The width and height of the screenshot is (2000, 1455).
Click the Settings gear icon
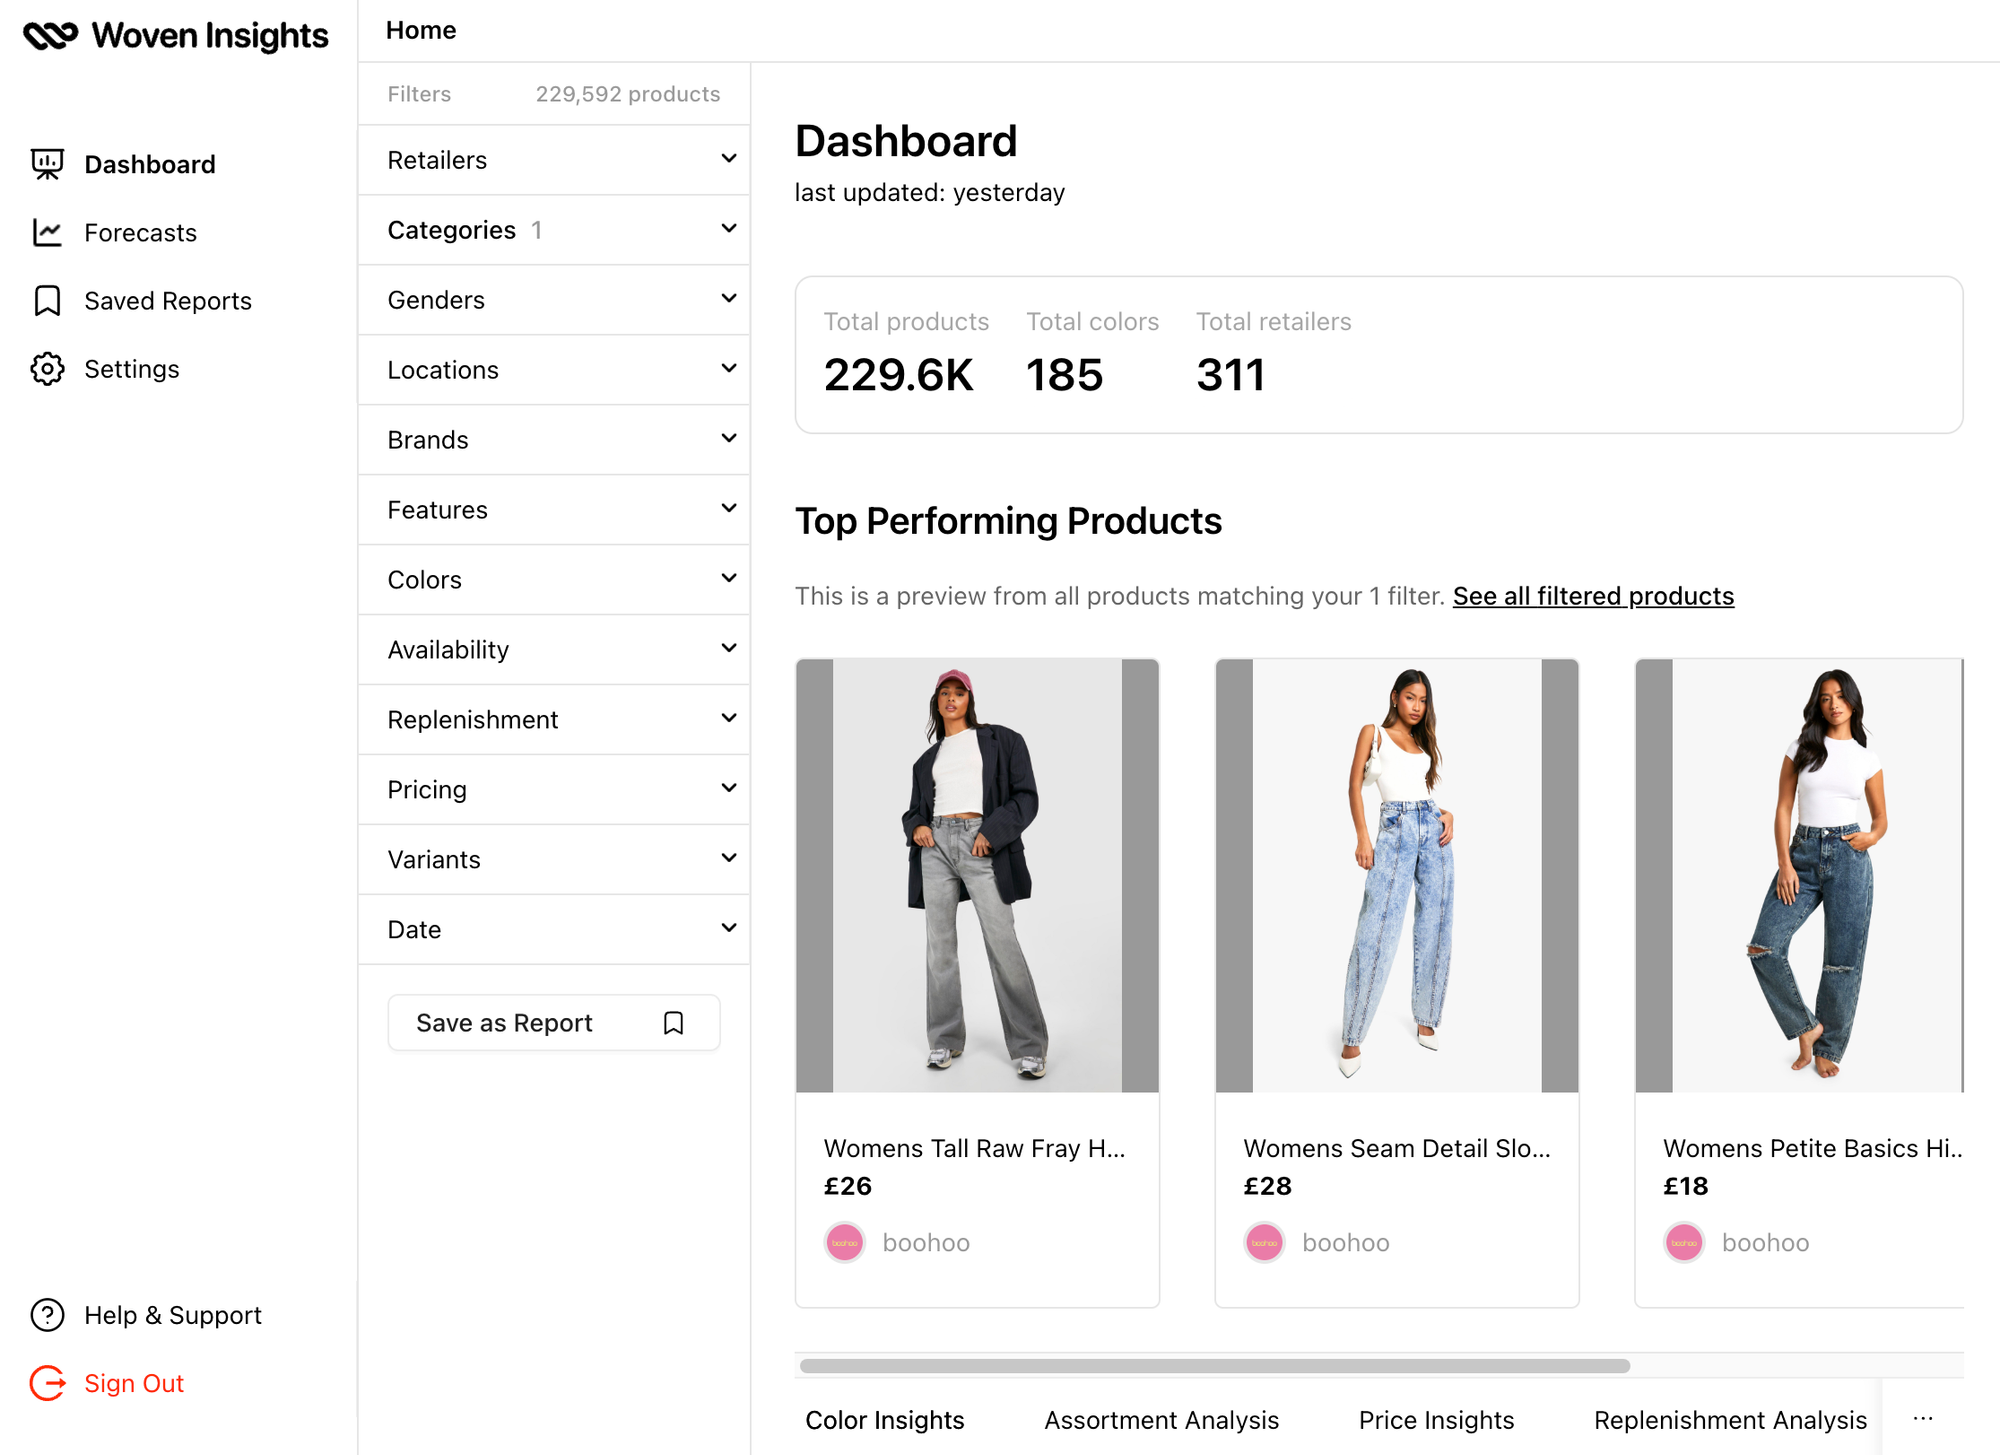47,369
